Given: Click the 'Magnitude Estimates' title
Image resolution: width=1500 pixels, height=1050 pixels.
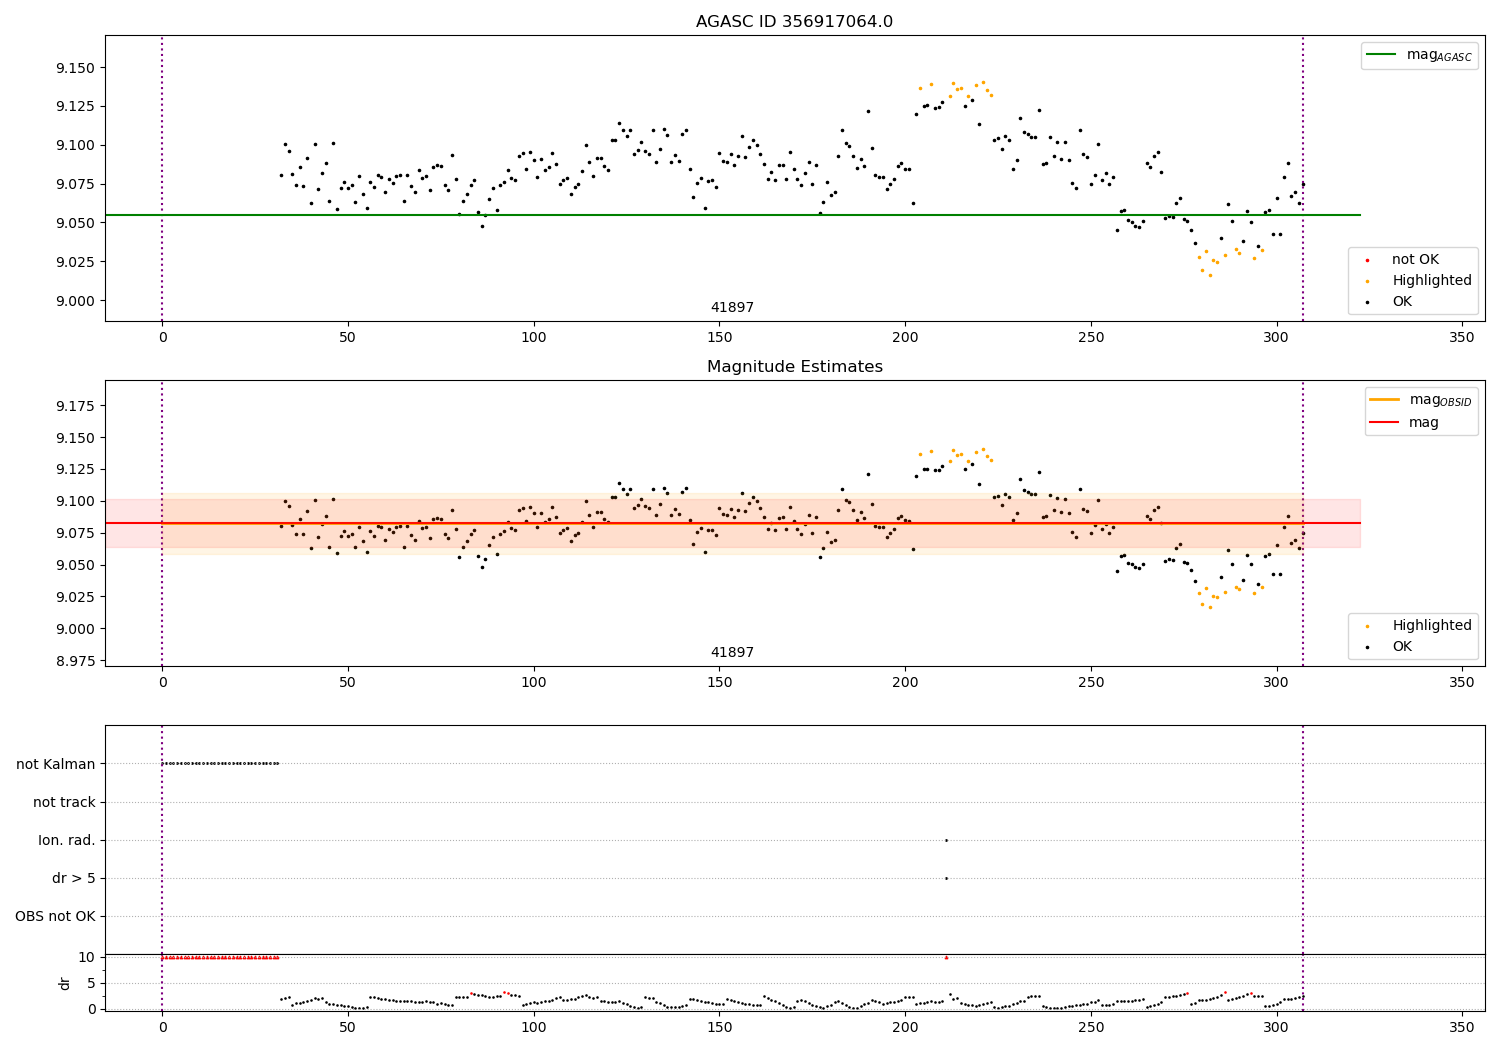Looking at the screenshot, I should 794,367.
